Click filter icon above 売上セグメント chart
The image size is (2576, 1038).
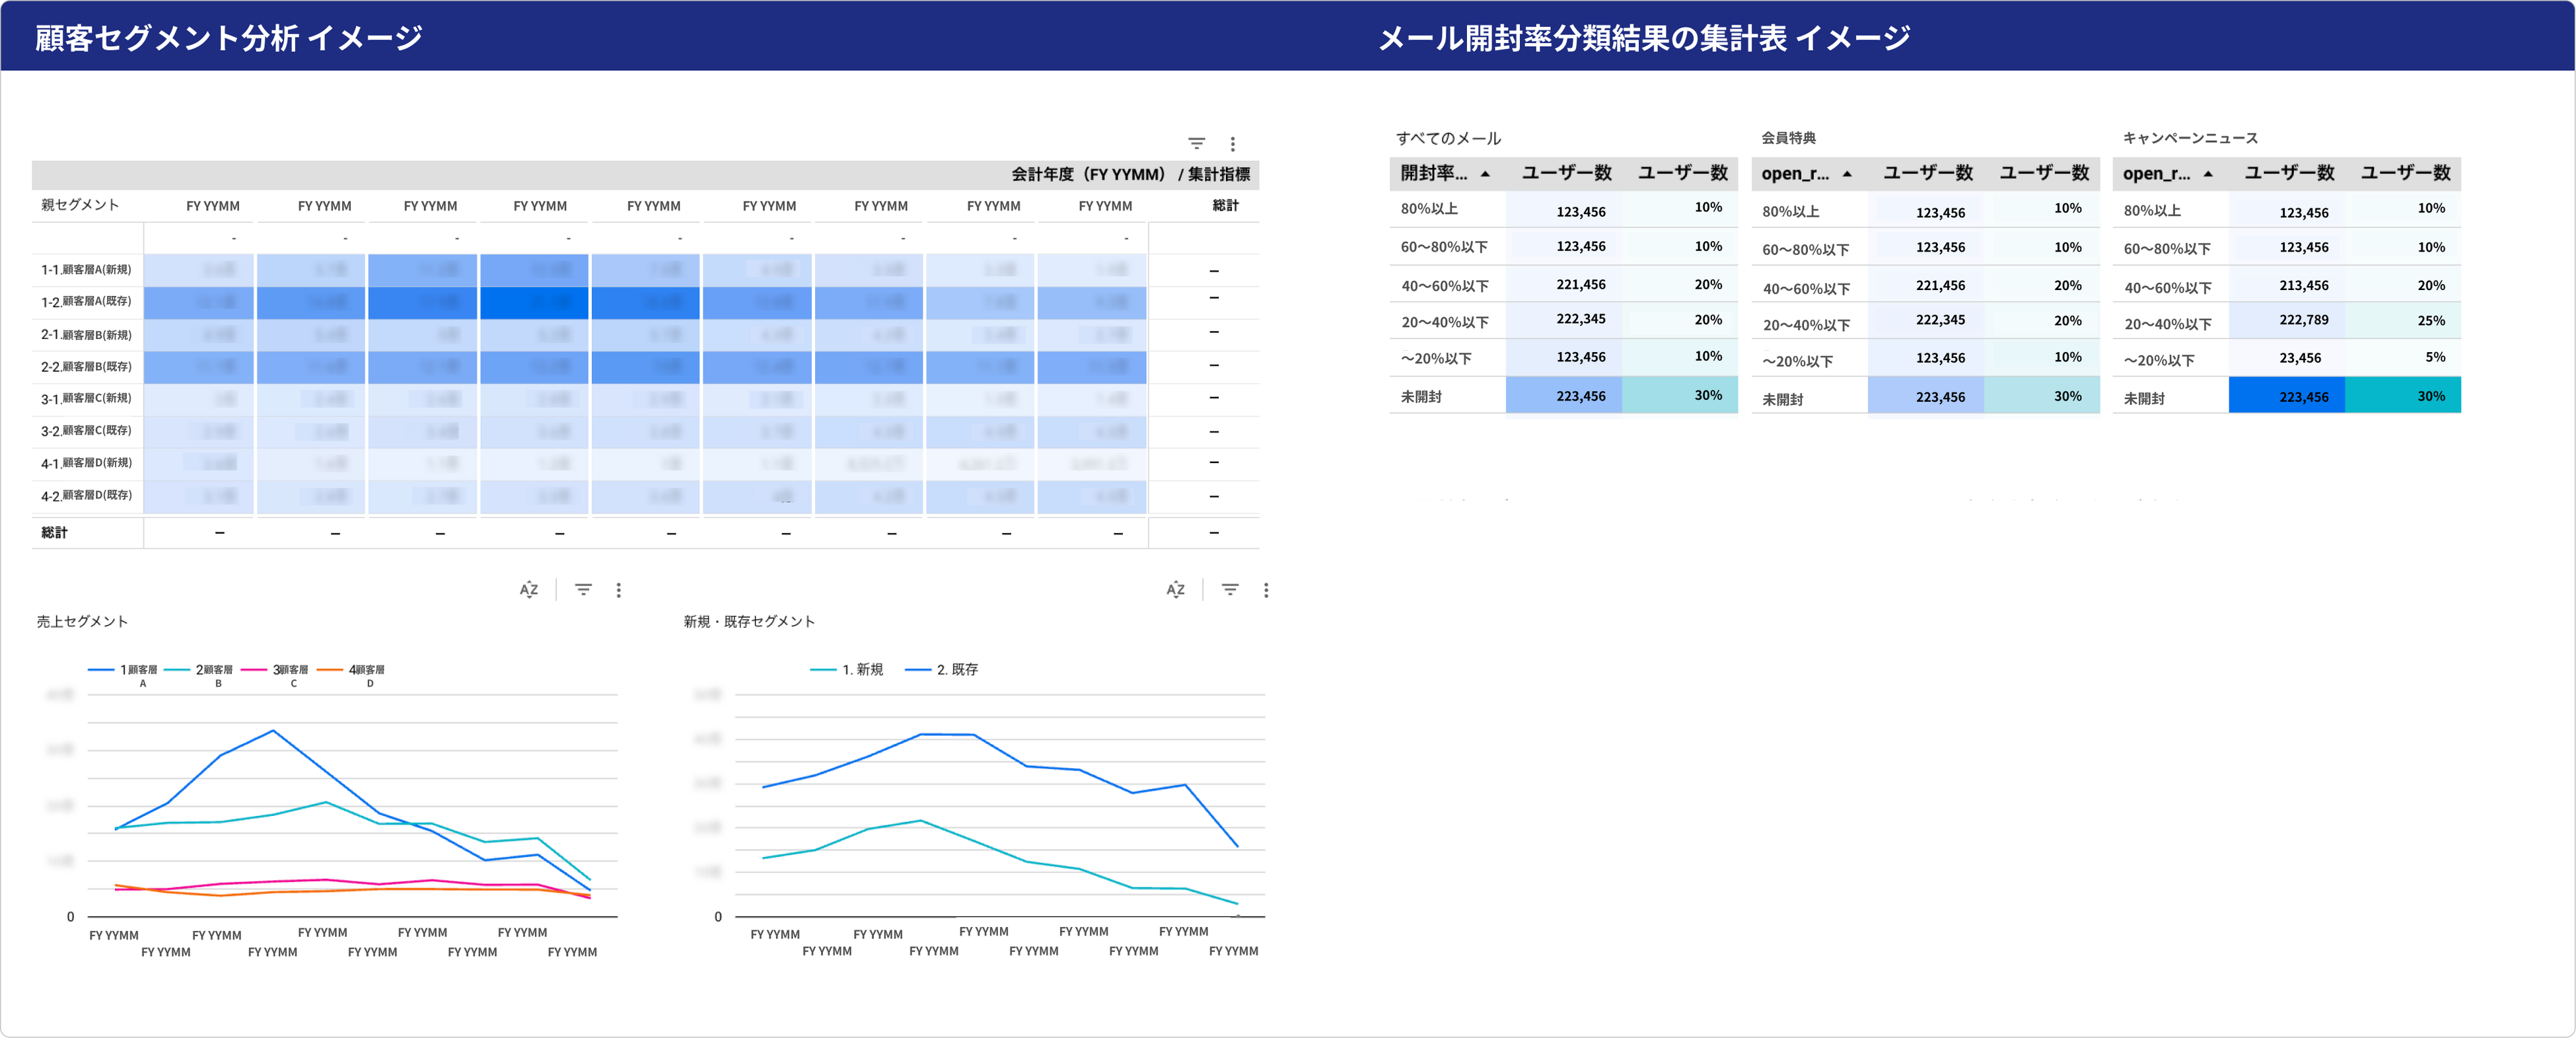coord(583,590)
